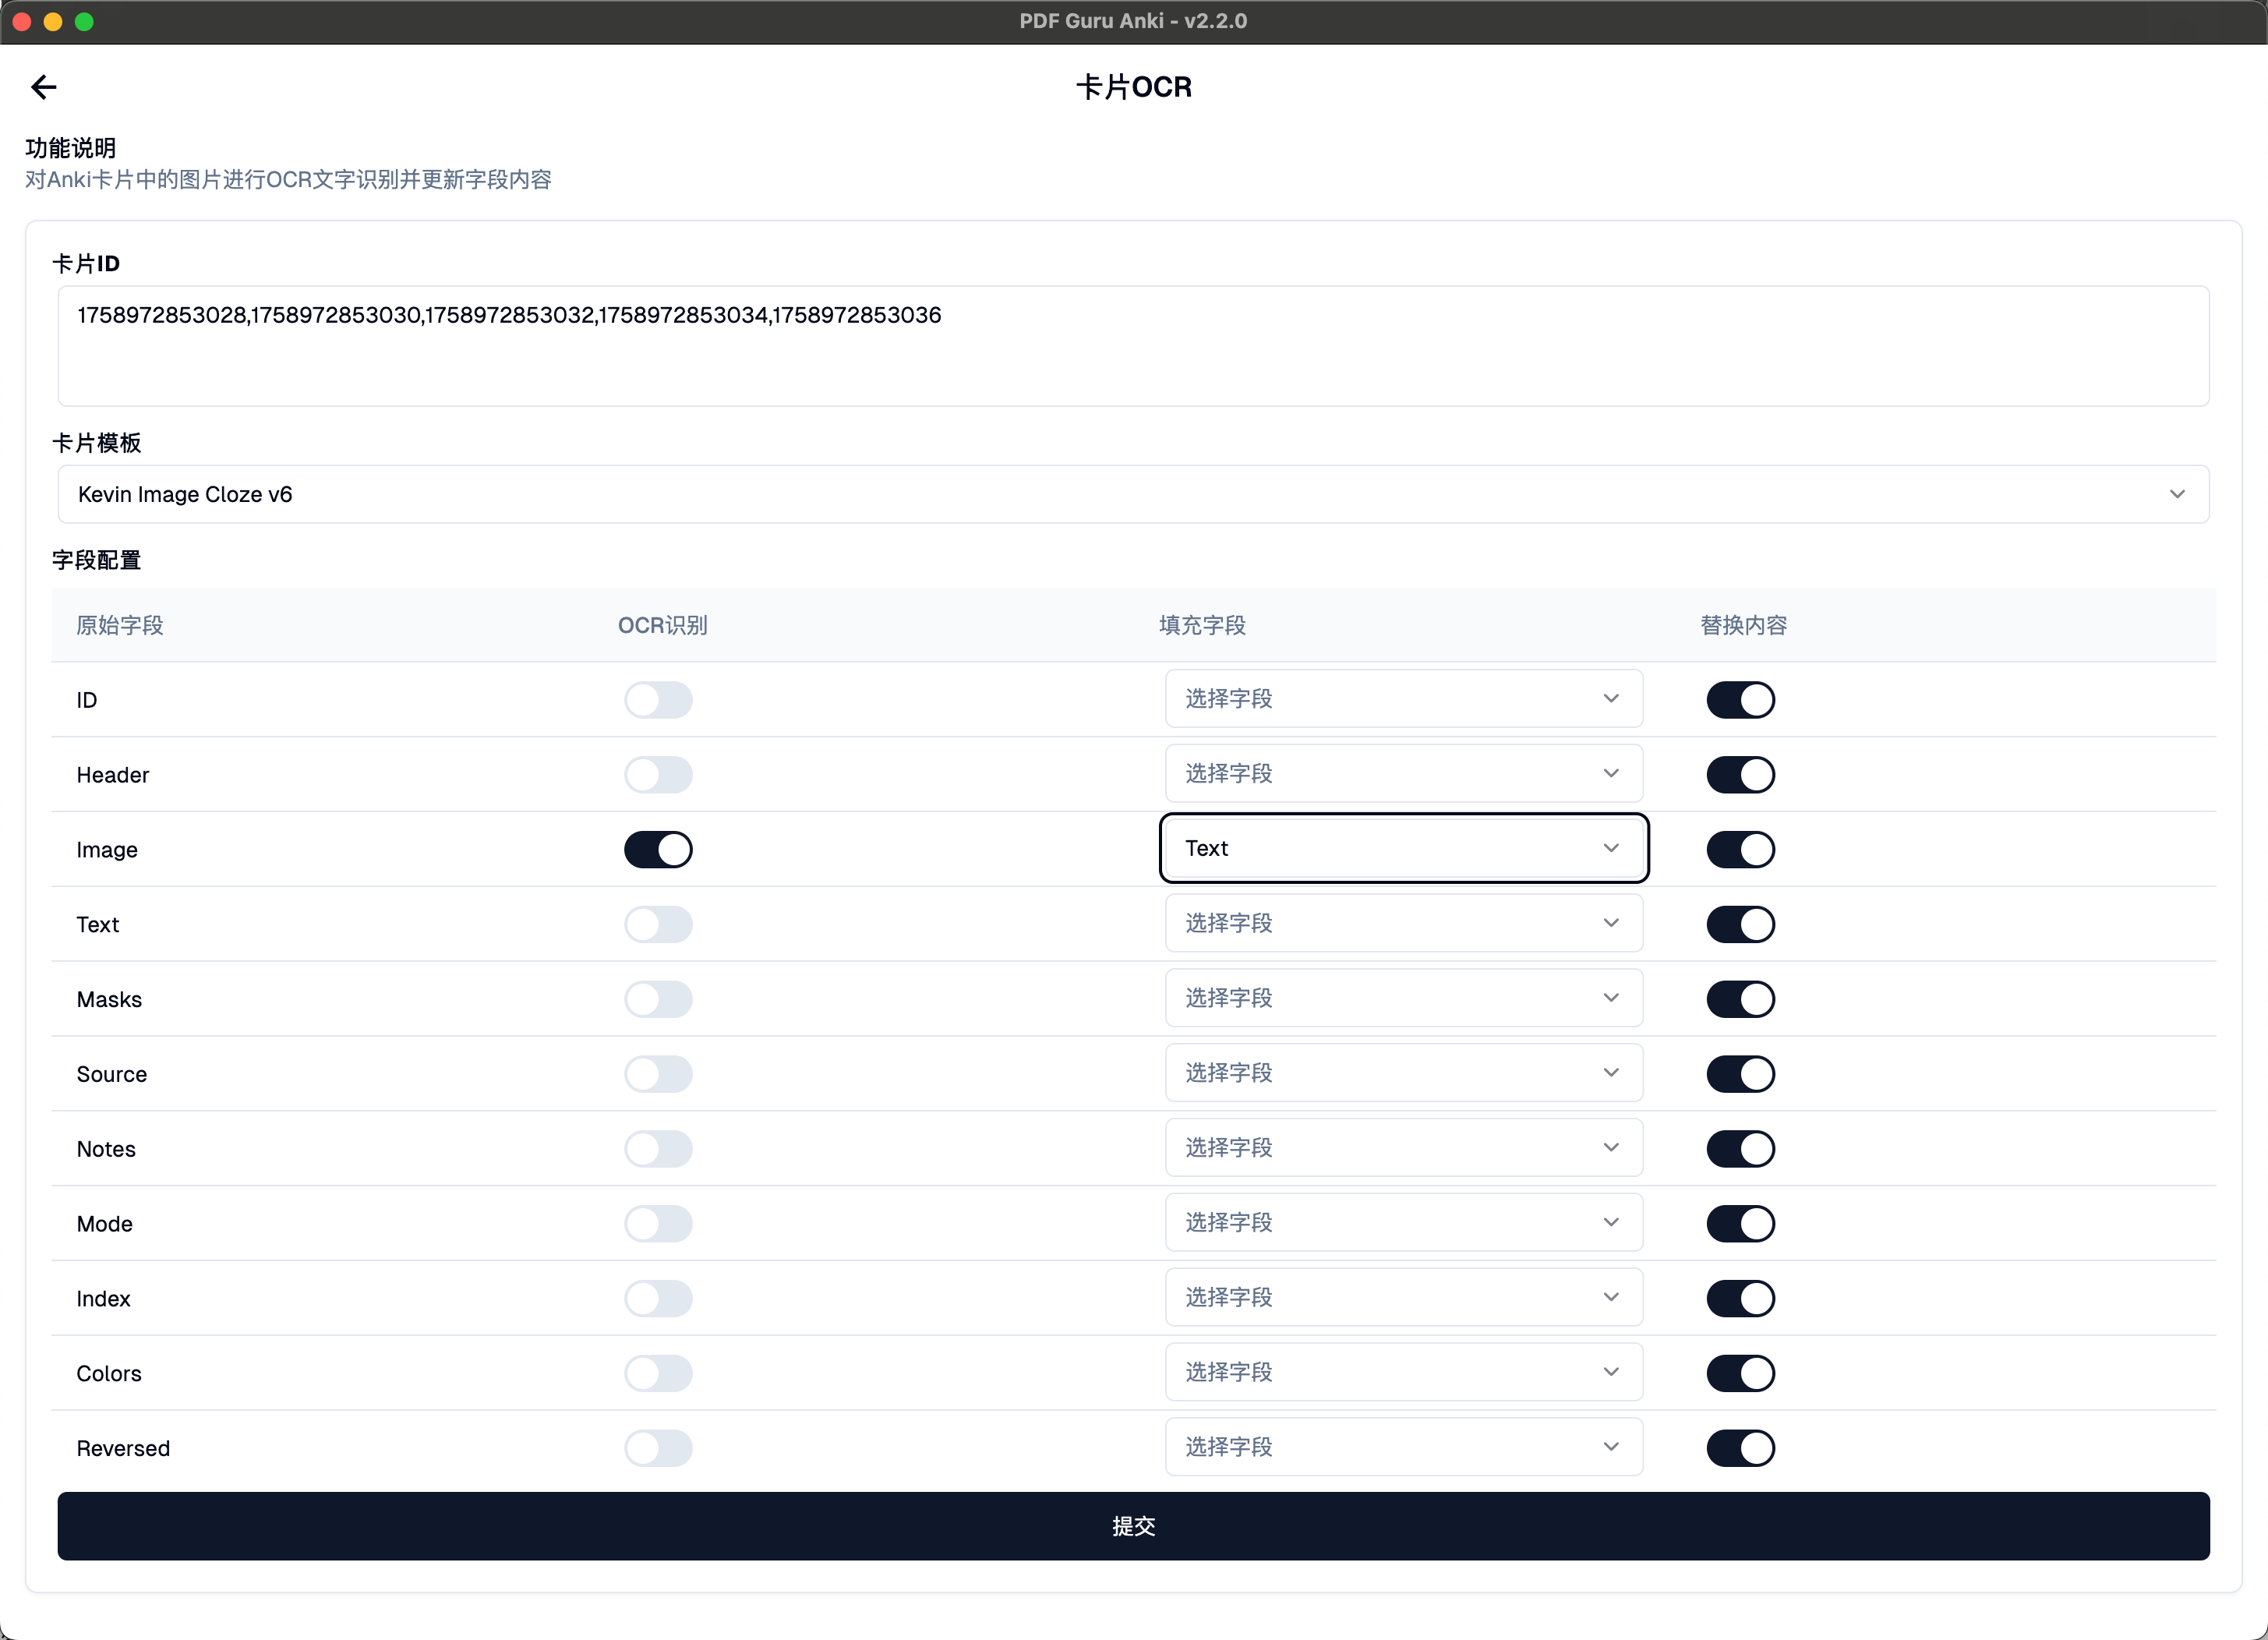Go back using the left arrow icon

44,87
